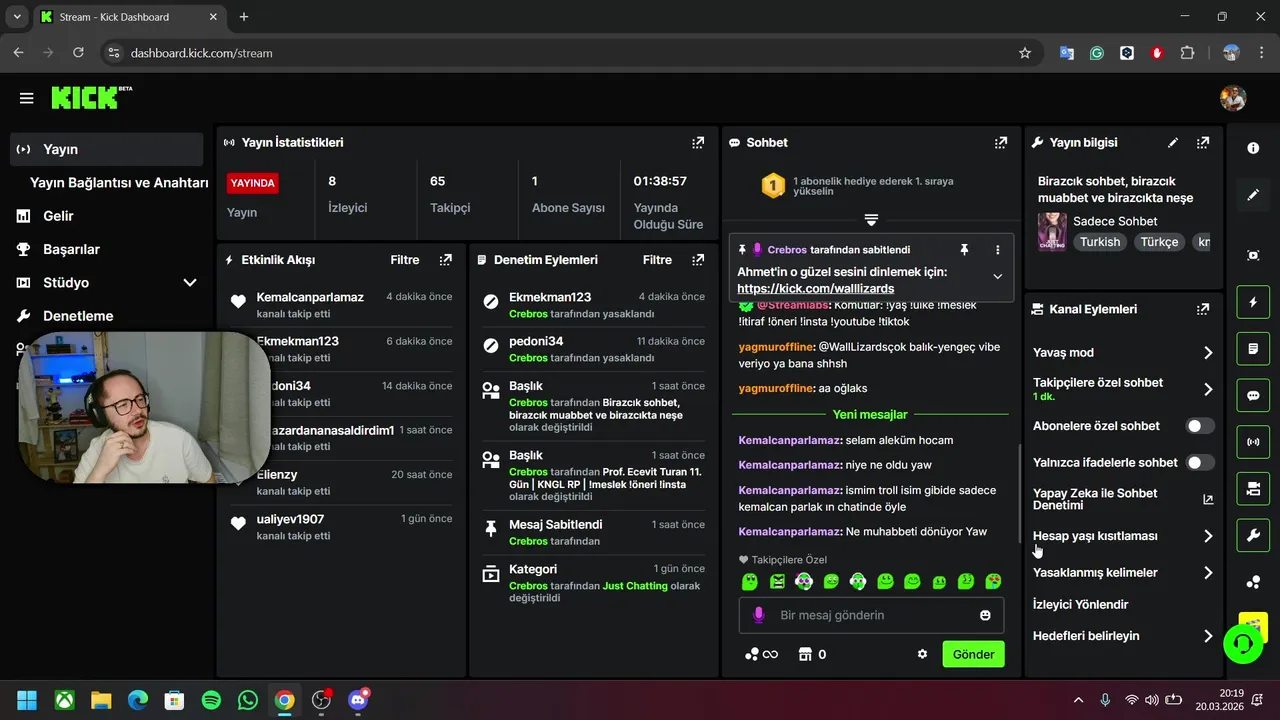1280x720 pixels.
Task: Open the Windows Start menu
Action: click(27, 700)
